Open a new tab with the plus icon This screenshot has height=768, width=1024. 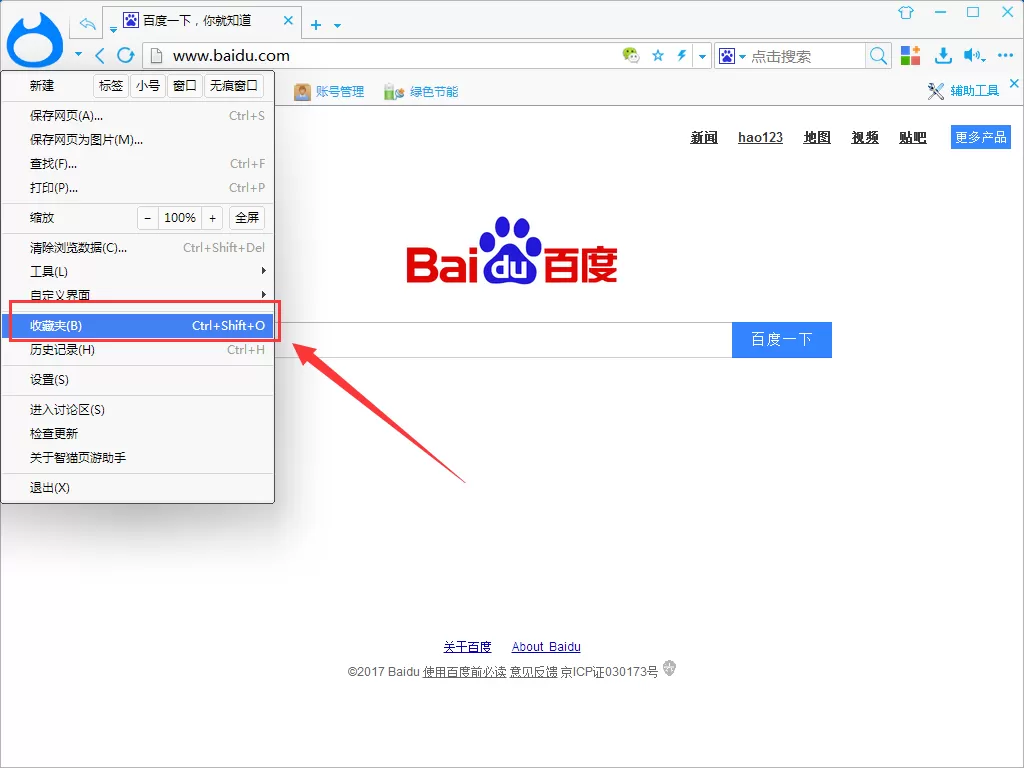316,25
